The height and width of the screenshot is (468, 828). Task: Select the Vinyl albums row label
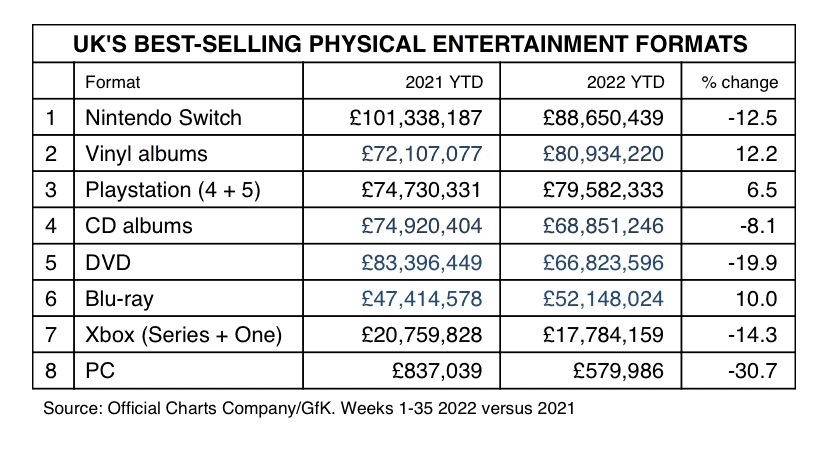146,154
